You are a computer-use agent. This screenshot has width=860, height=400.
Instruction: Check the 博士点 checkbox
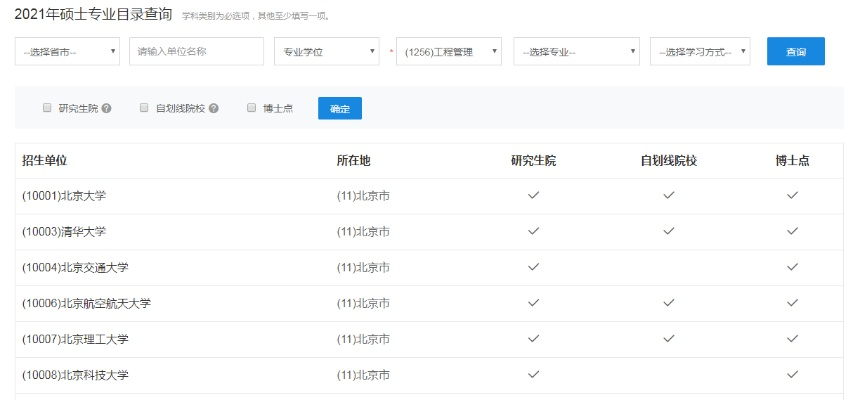252,108
